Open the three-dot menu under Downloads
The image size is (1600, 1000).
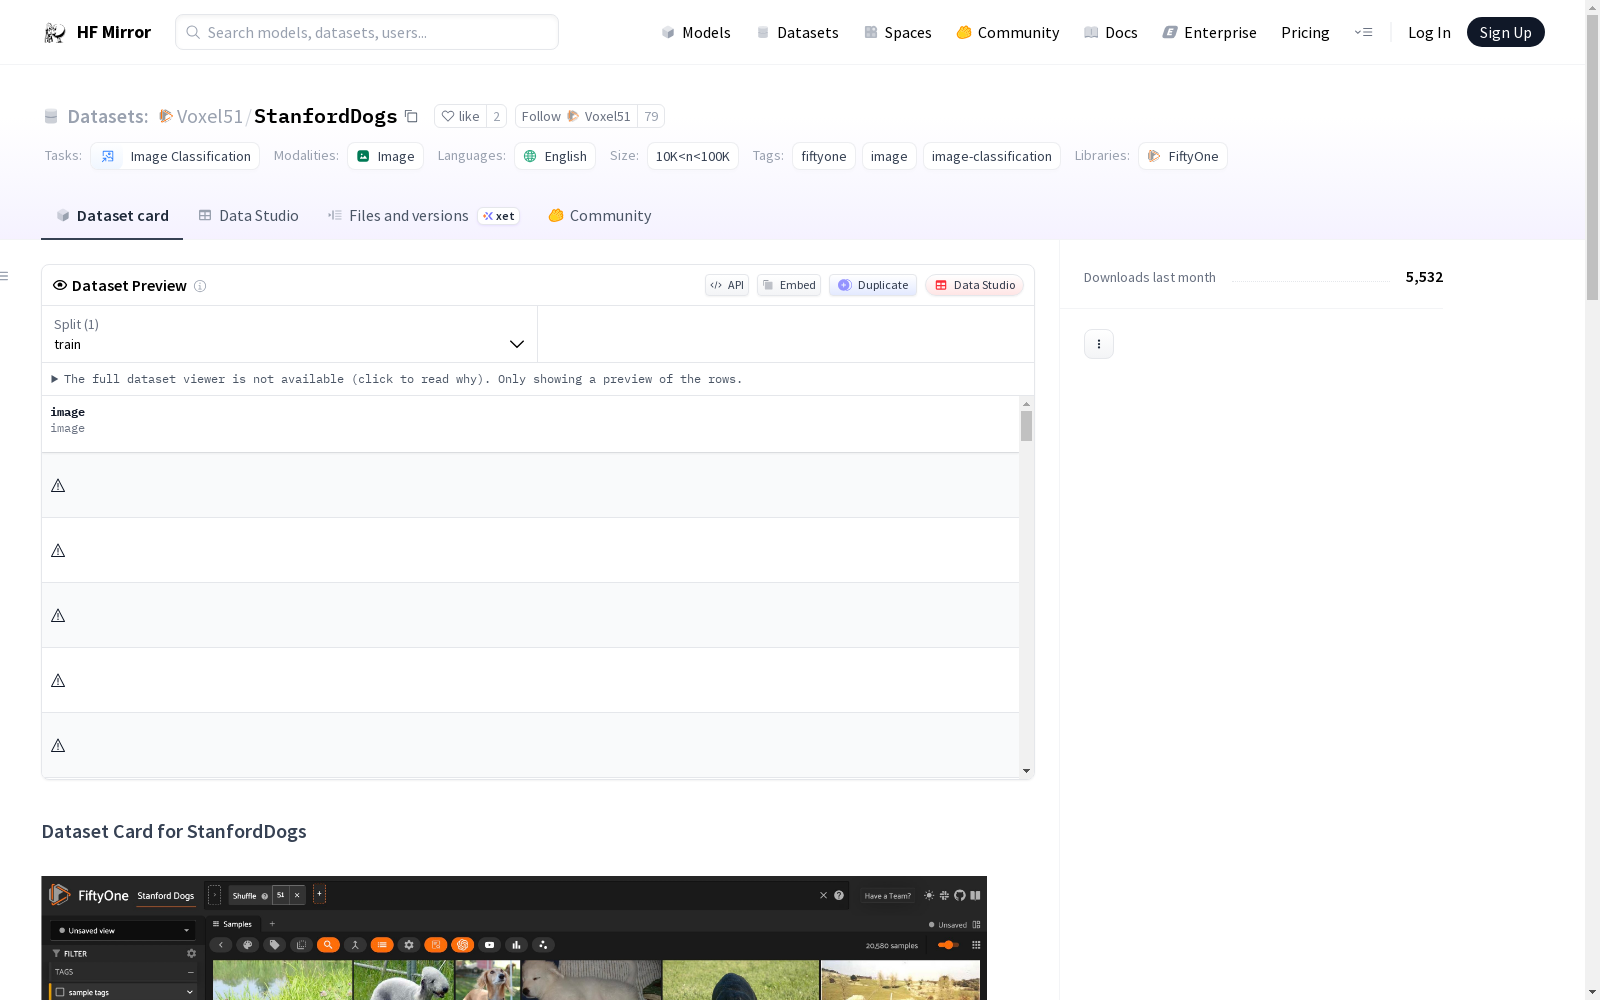(x=1098, y=344)
